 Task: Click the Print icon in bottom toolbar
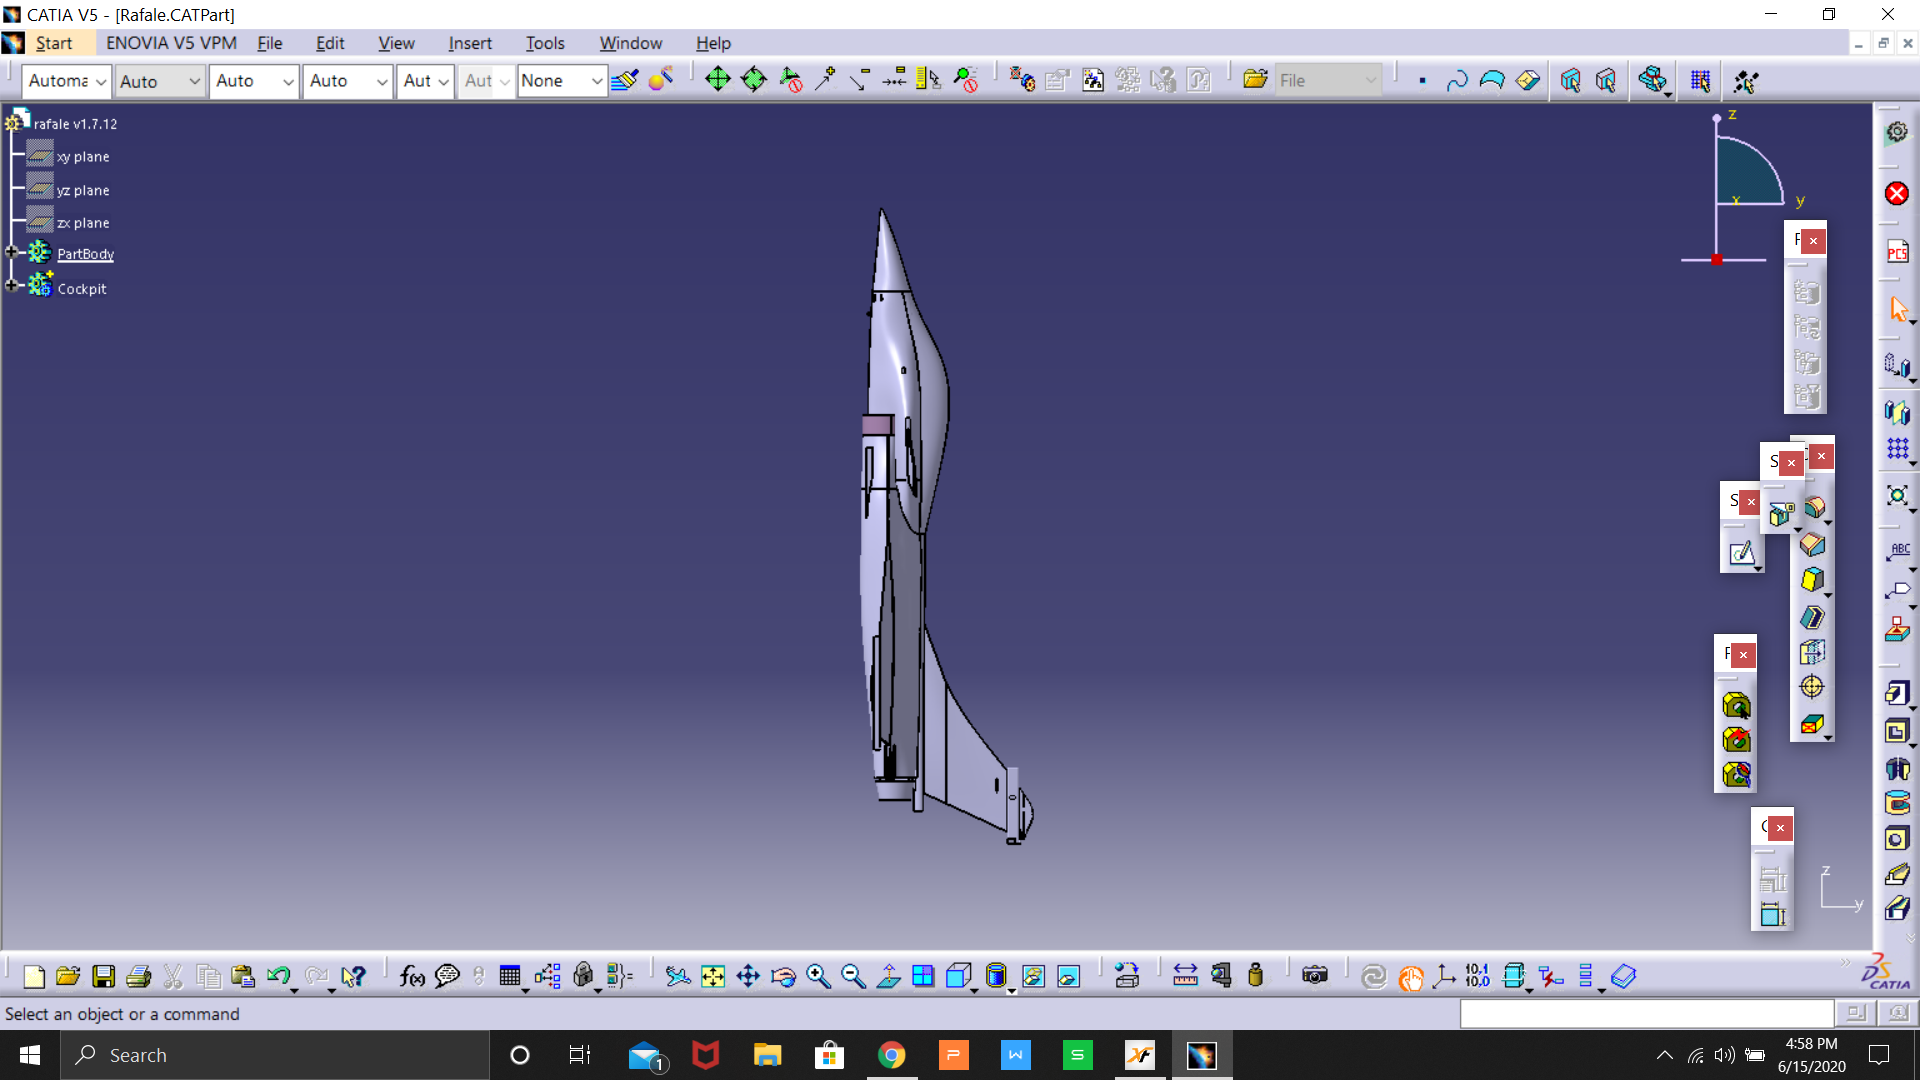point(139,976)
